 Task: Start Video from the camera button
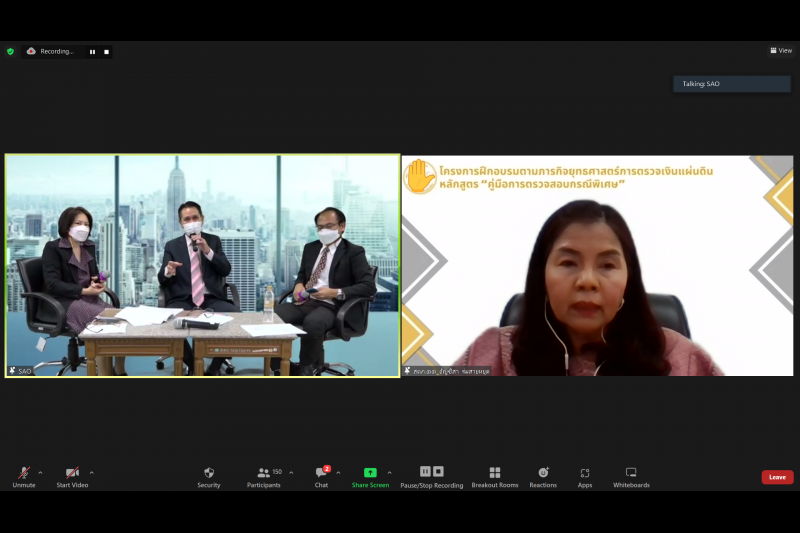click(71, 476)
